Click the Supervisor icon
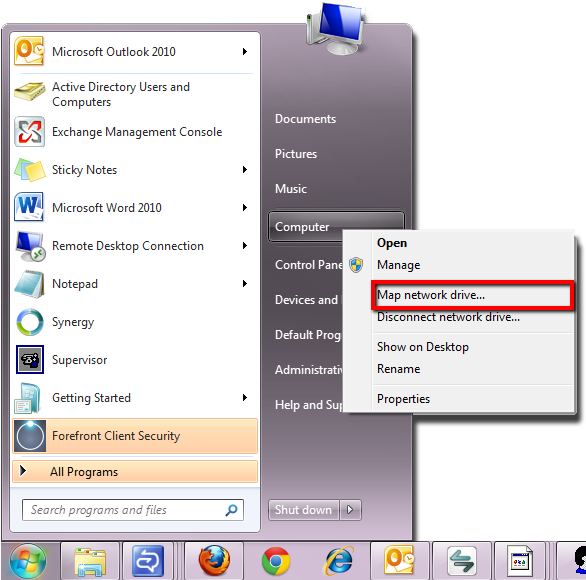 [30, 360]
